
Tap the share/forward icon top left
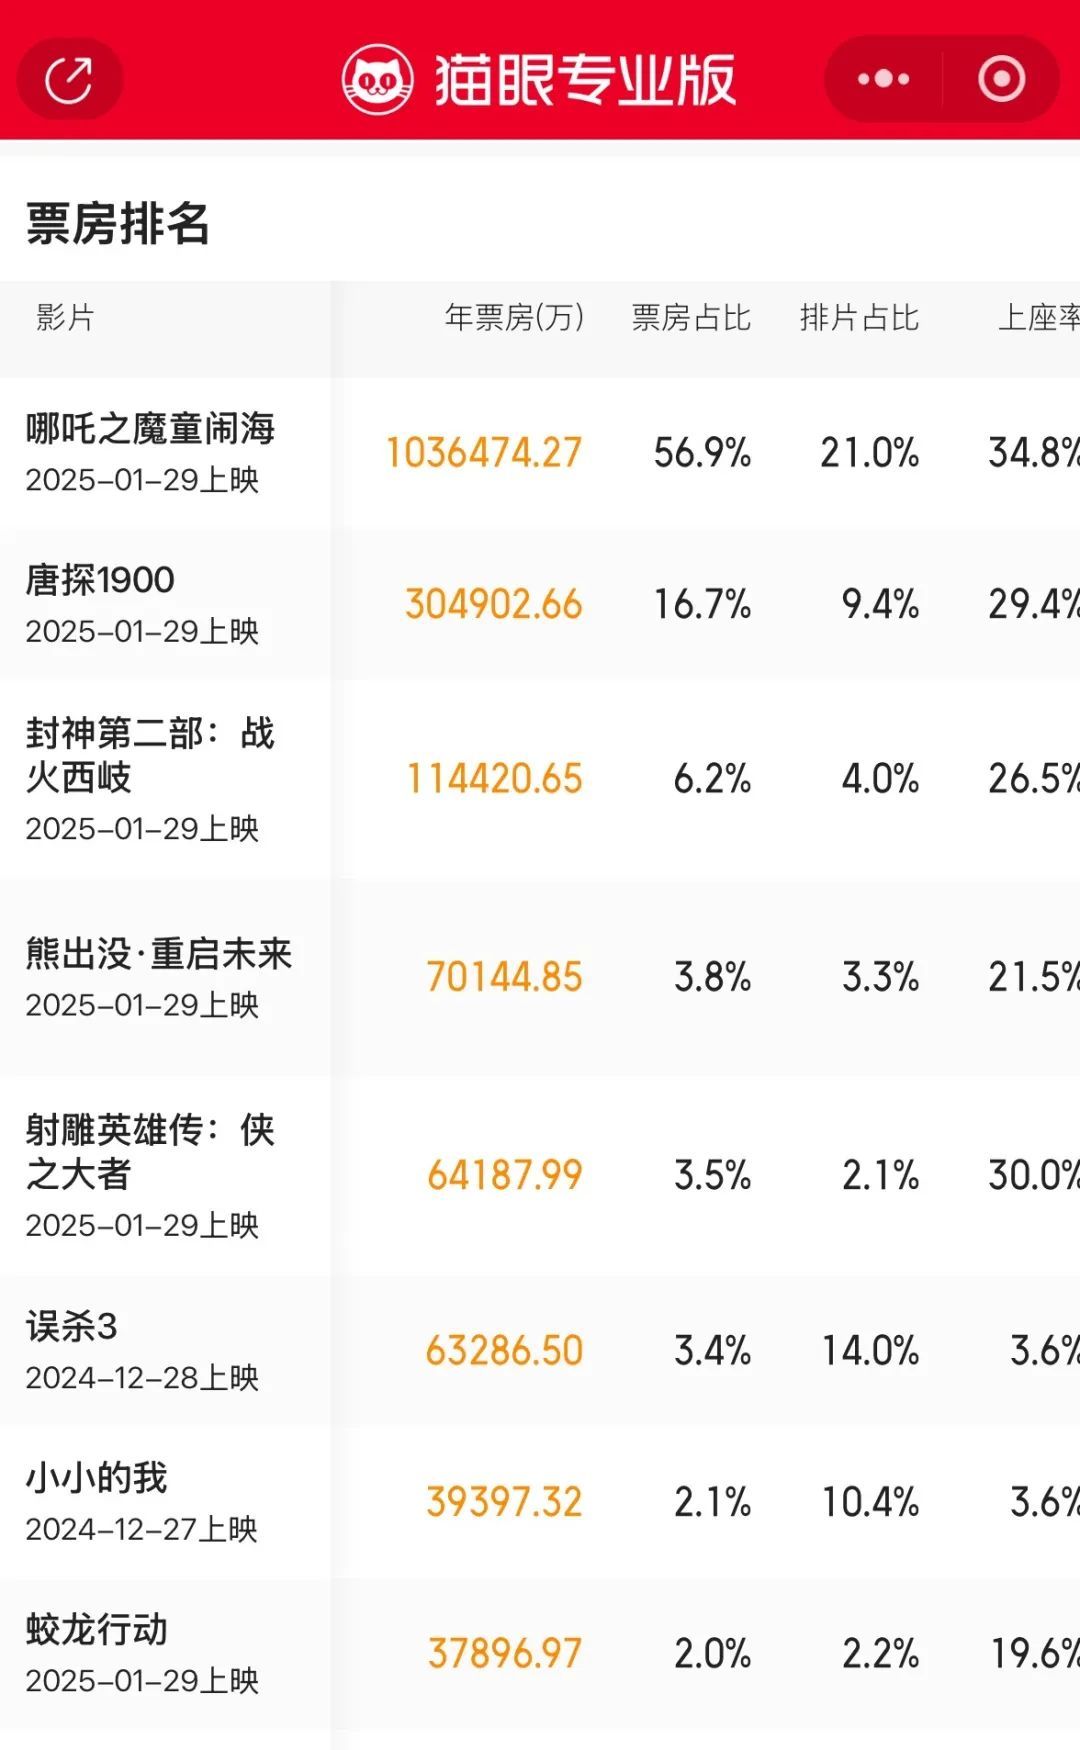(68, 78)
